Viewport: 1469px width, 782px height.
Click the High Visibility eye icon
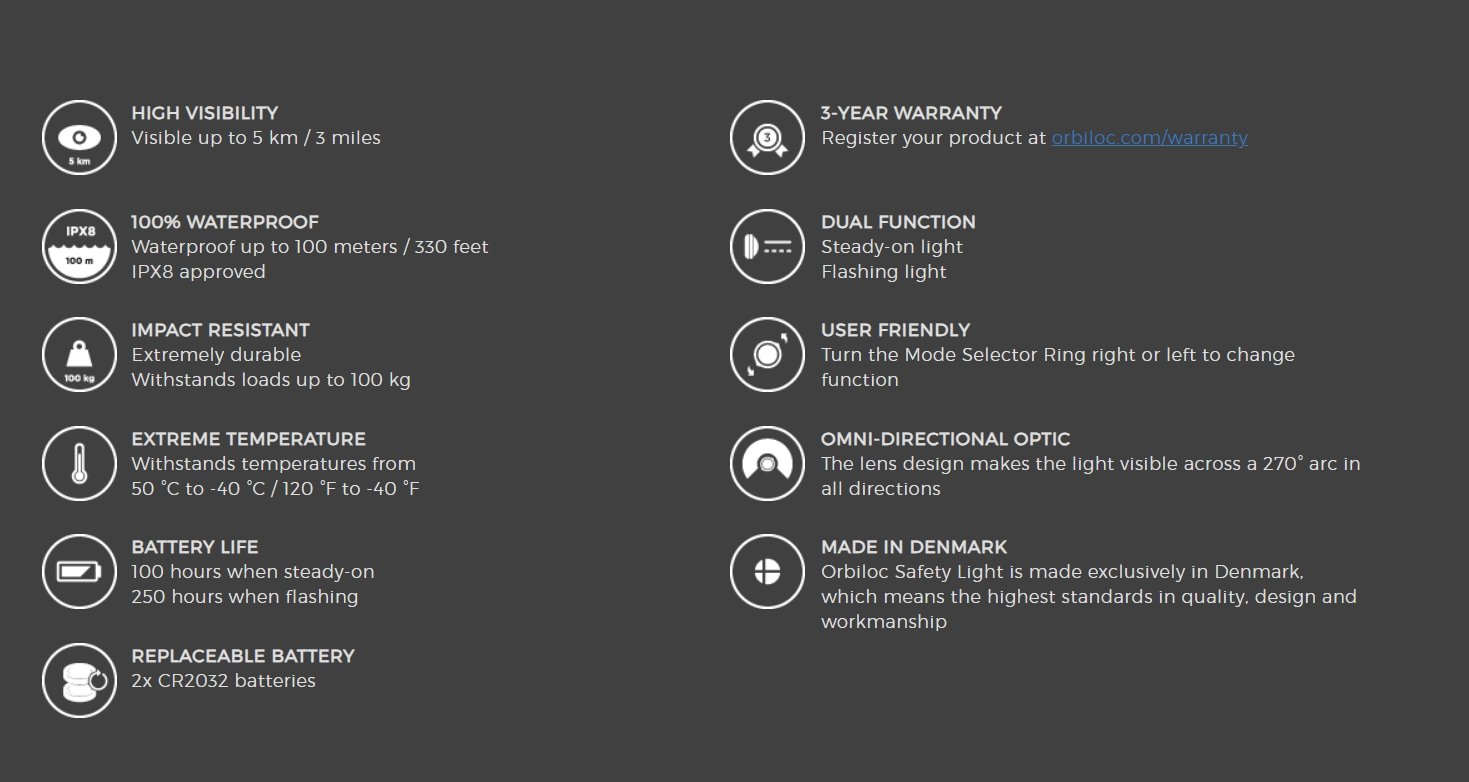79,138
